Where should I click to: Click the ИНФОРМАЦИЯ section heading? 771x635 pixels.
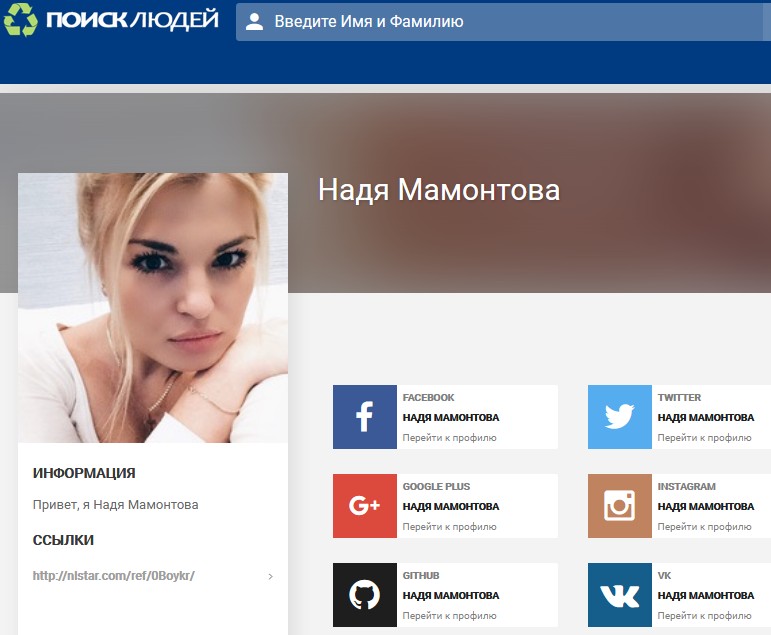click(x=84, y=473)
